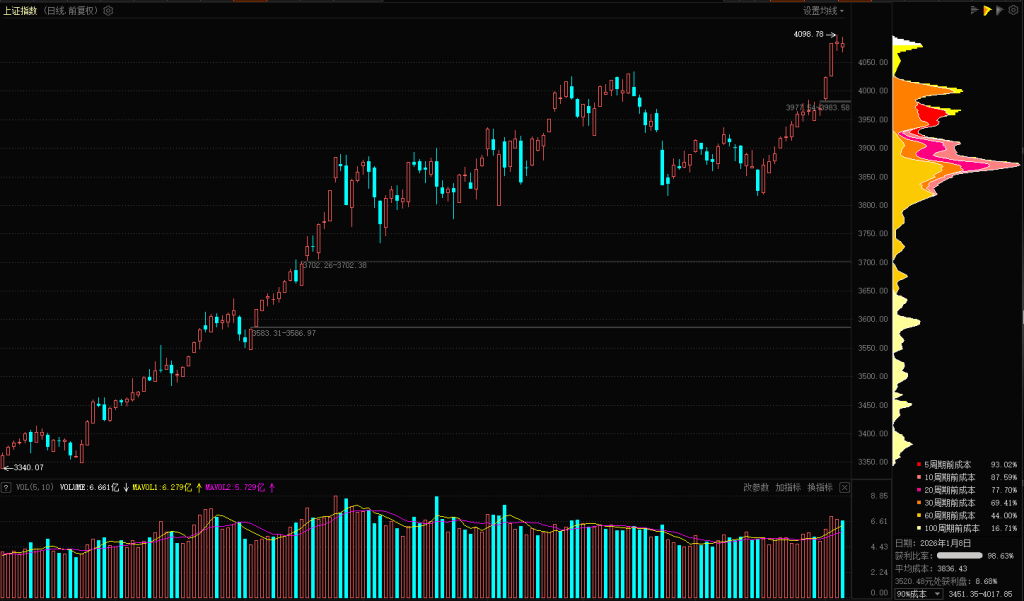Toggle the 60周期前成本 legend entry

[x=950, y=515]
